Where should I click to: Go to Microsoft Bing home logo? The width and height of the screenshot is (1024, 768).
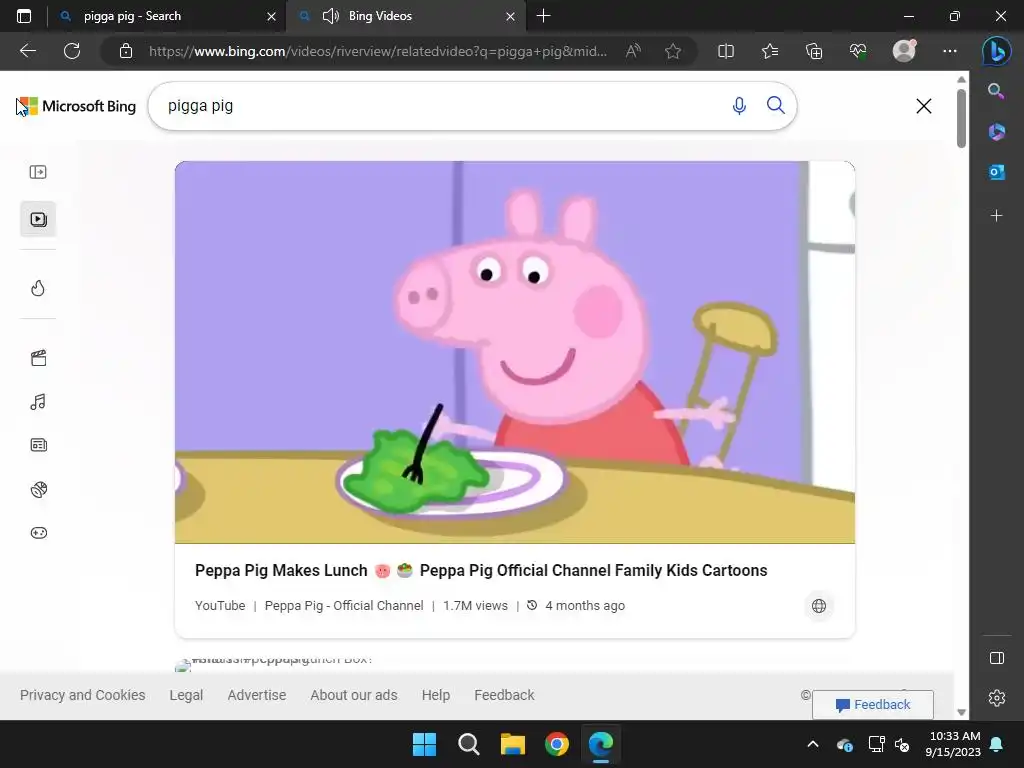[76, 106]
